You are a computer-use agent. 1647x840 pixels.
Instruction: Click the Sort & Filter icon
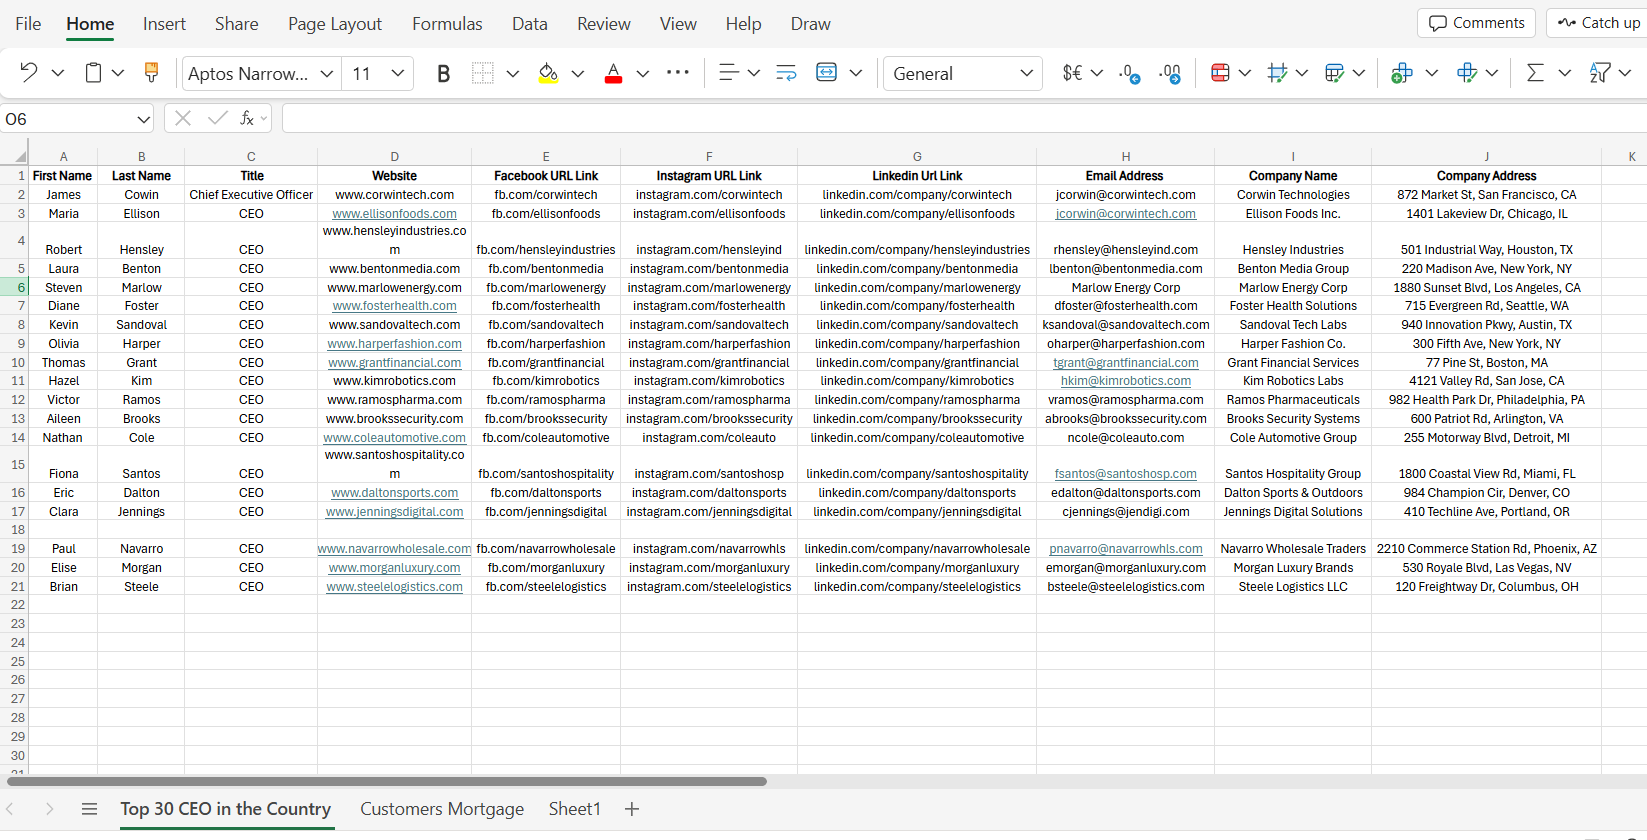tap(1600, 73)
